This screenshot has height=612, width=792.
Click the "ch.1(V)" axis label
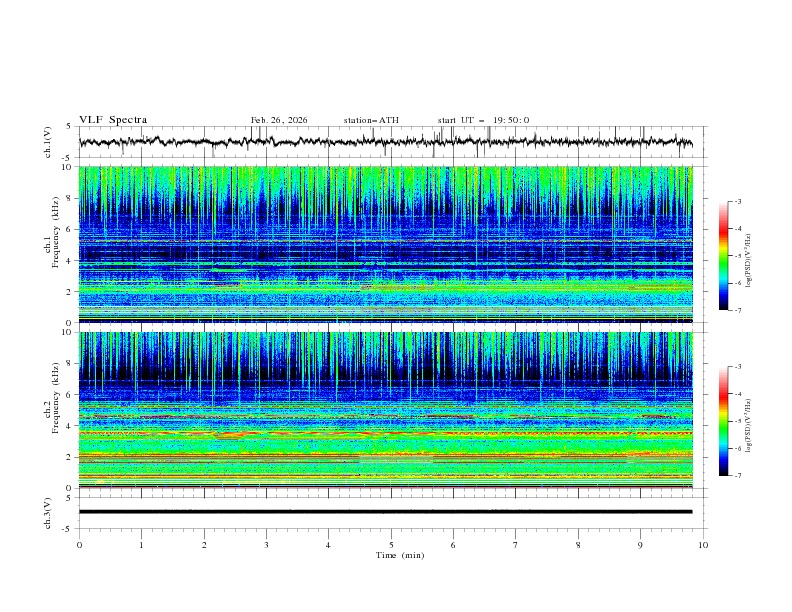click(x=48, y=142)
